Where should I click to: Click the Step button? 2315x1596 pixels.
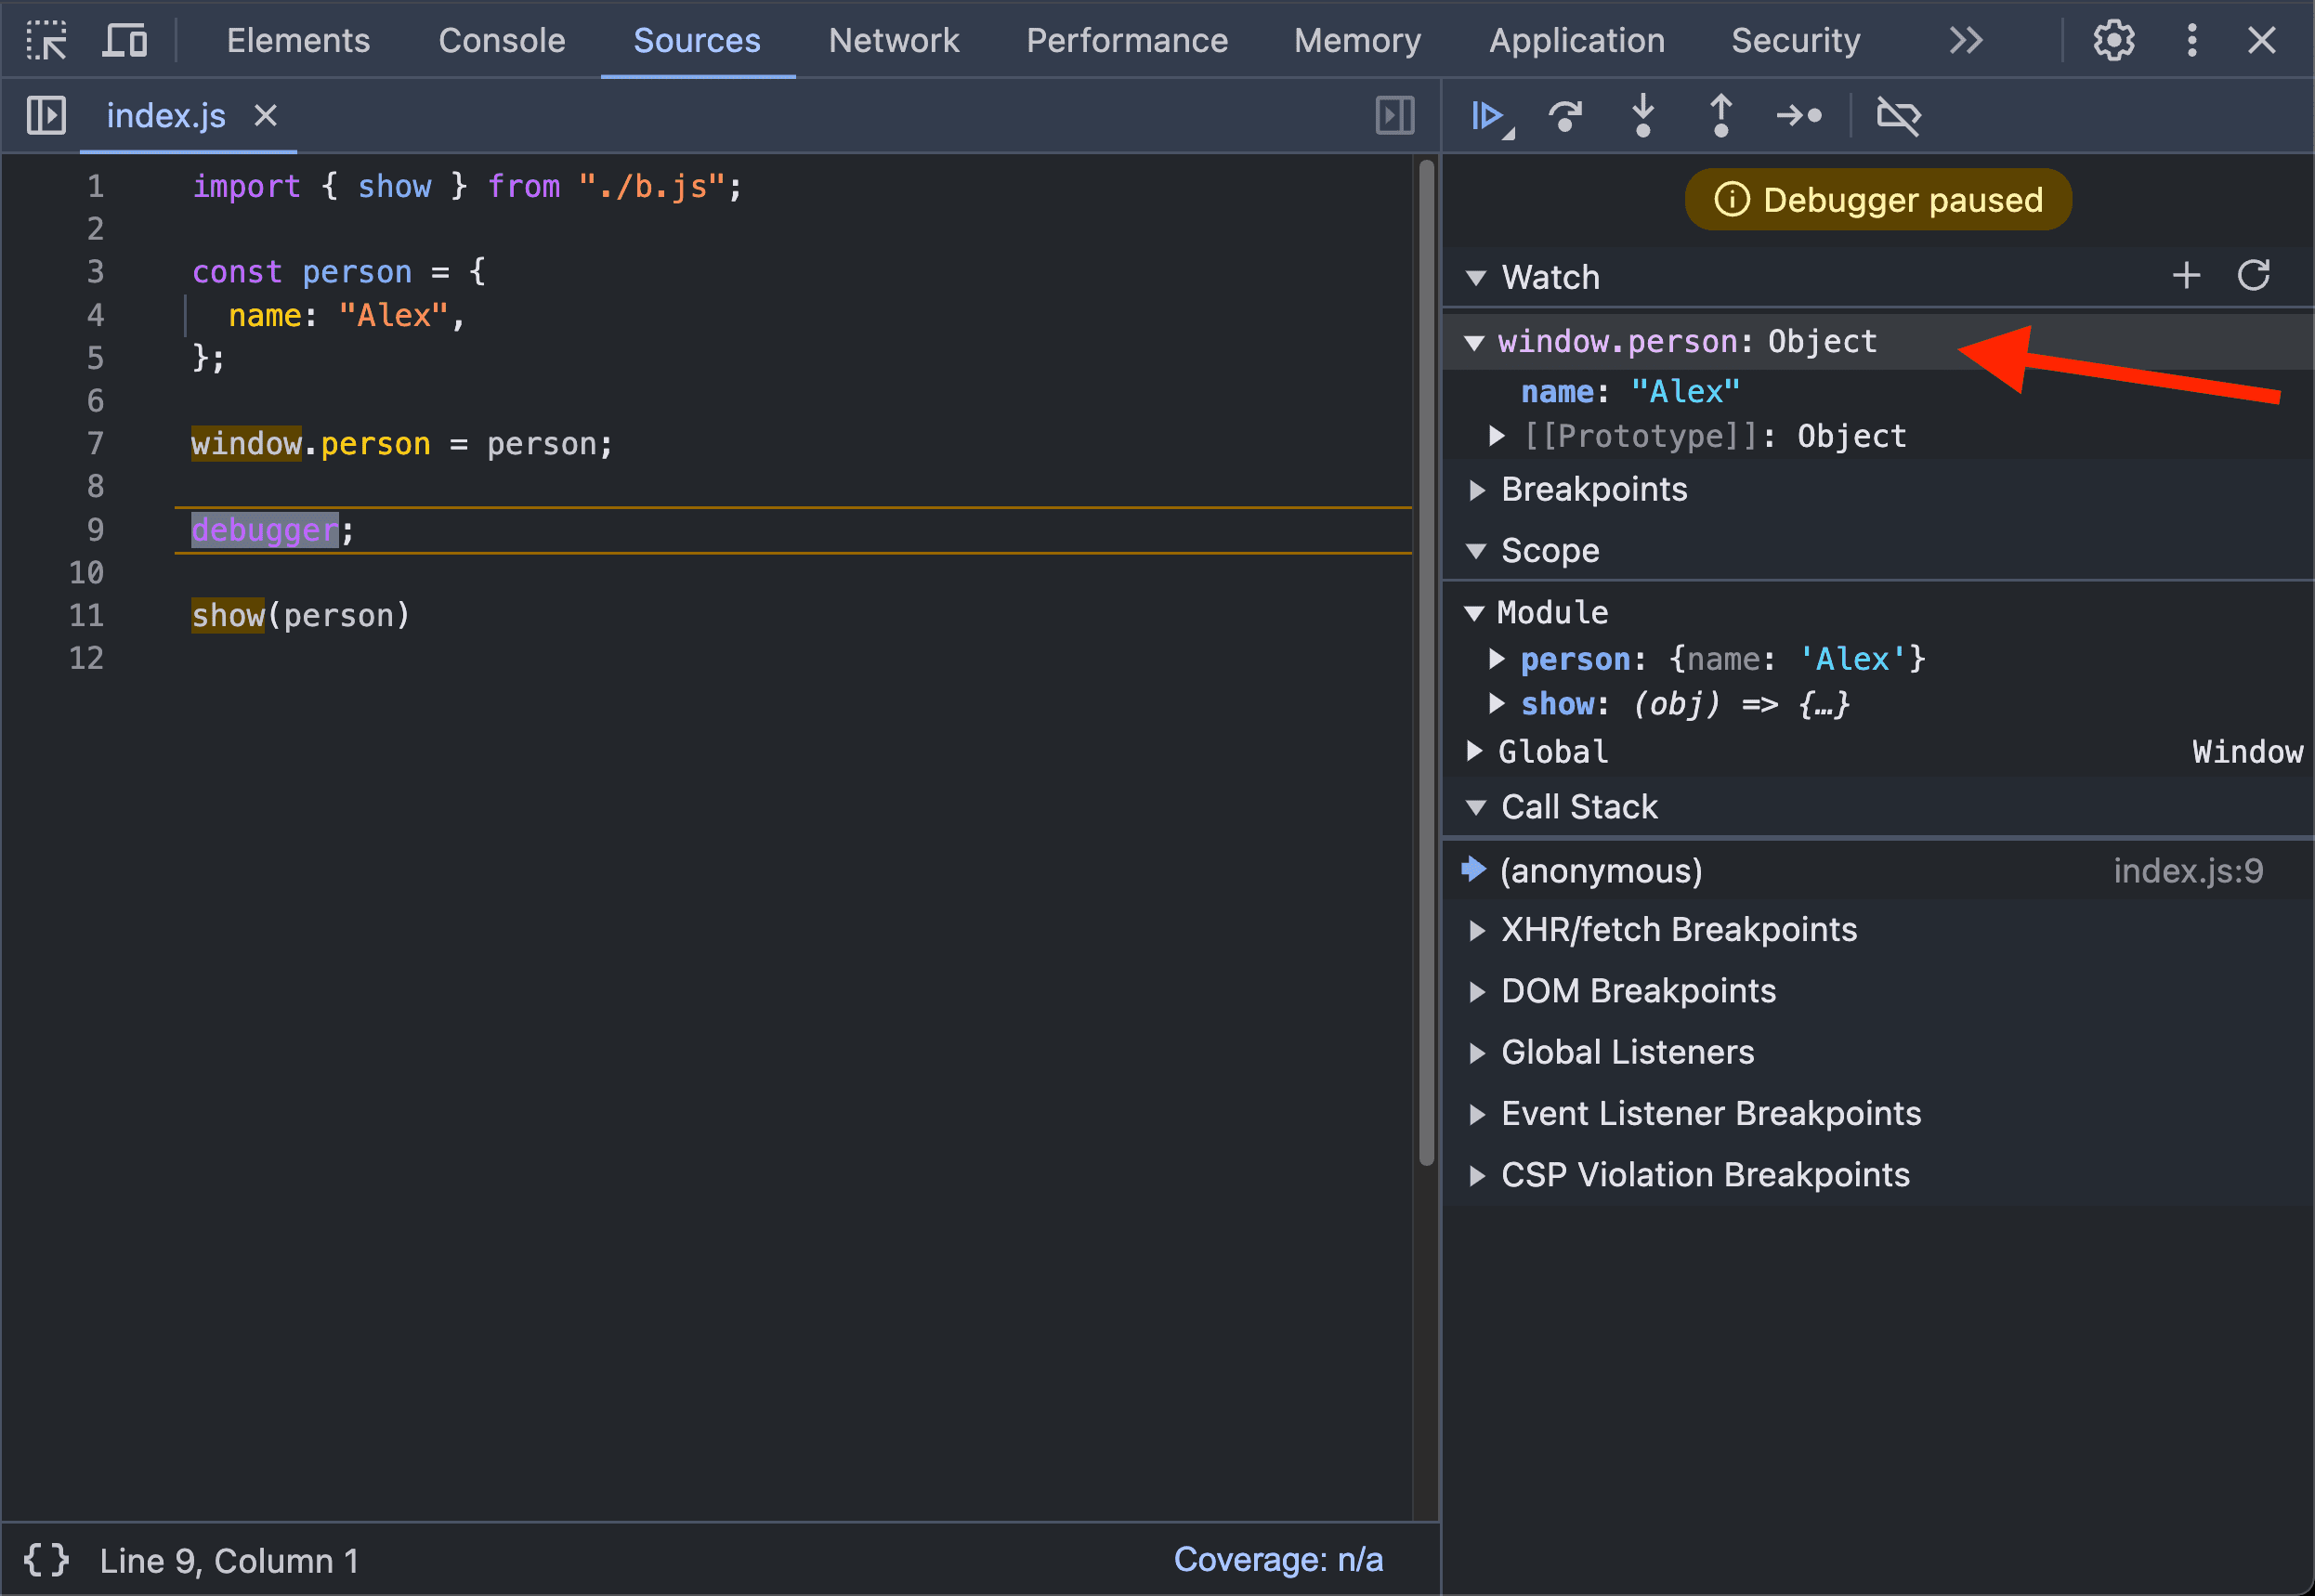pos(1799,117)
